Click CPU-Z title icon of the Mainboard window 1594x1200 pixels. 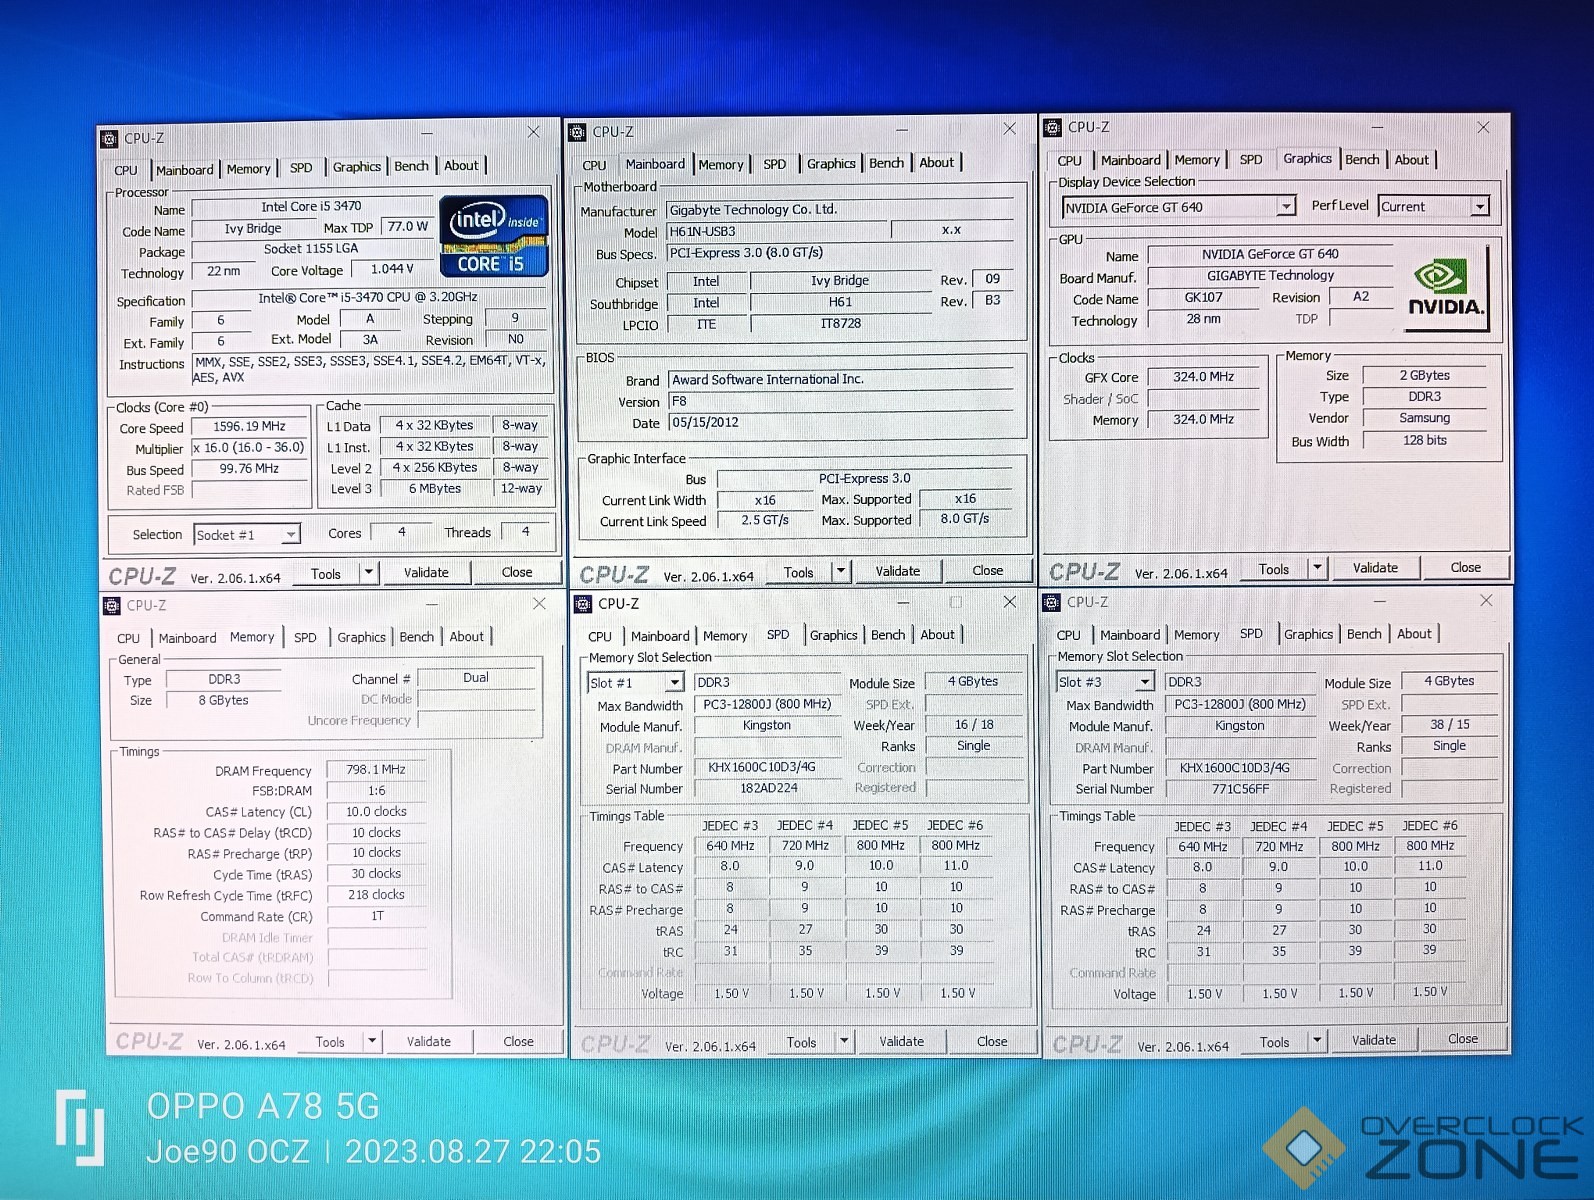(x=577, y=132)
